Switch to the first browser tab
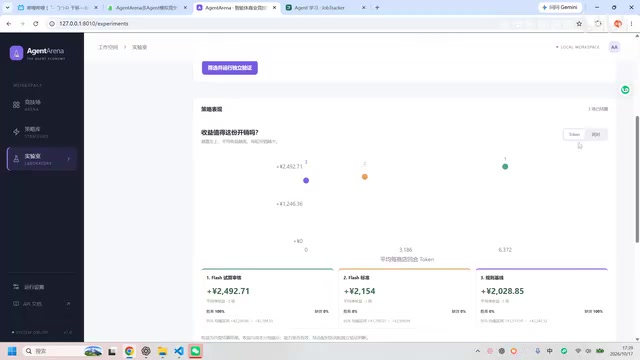 coord(57,7)
